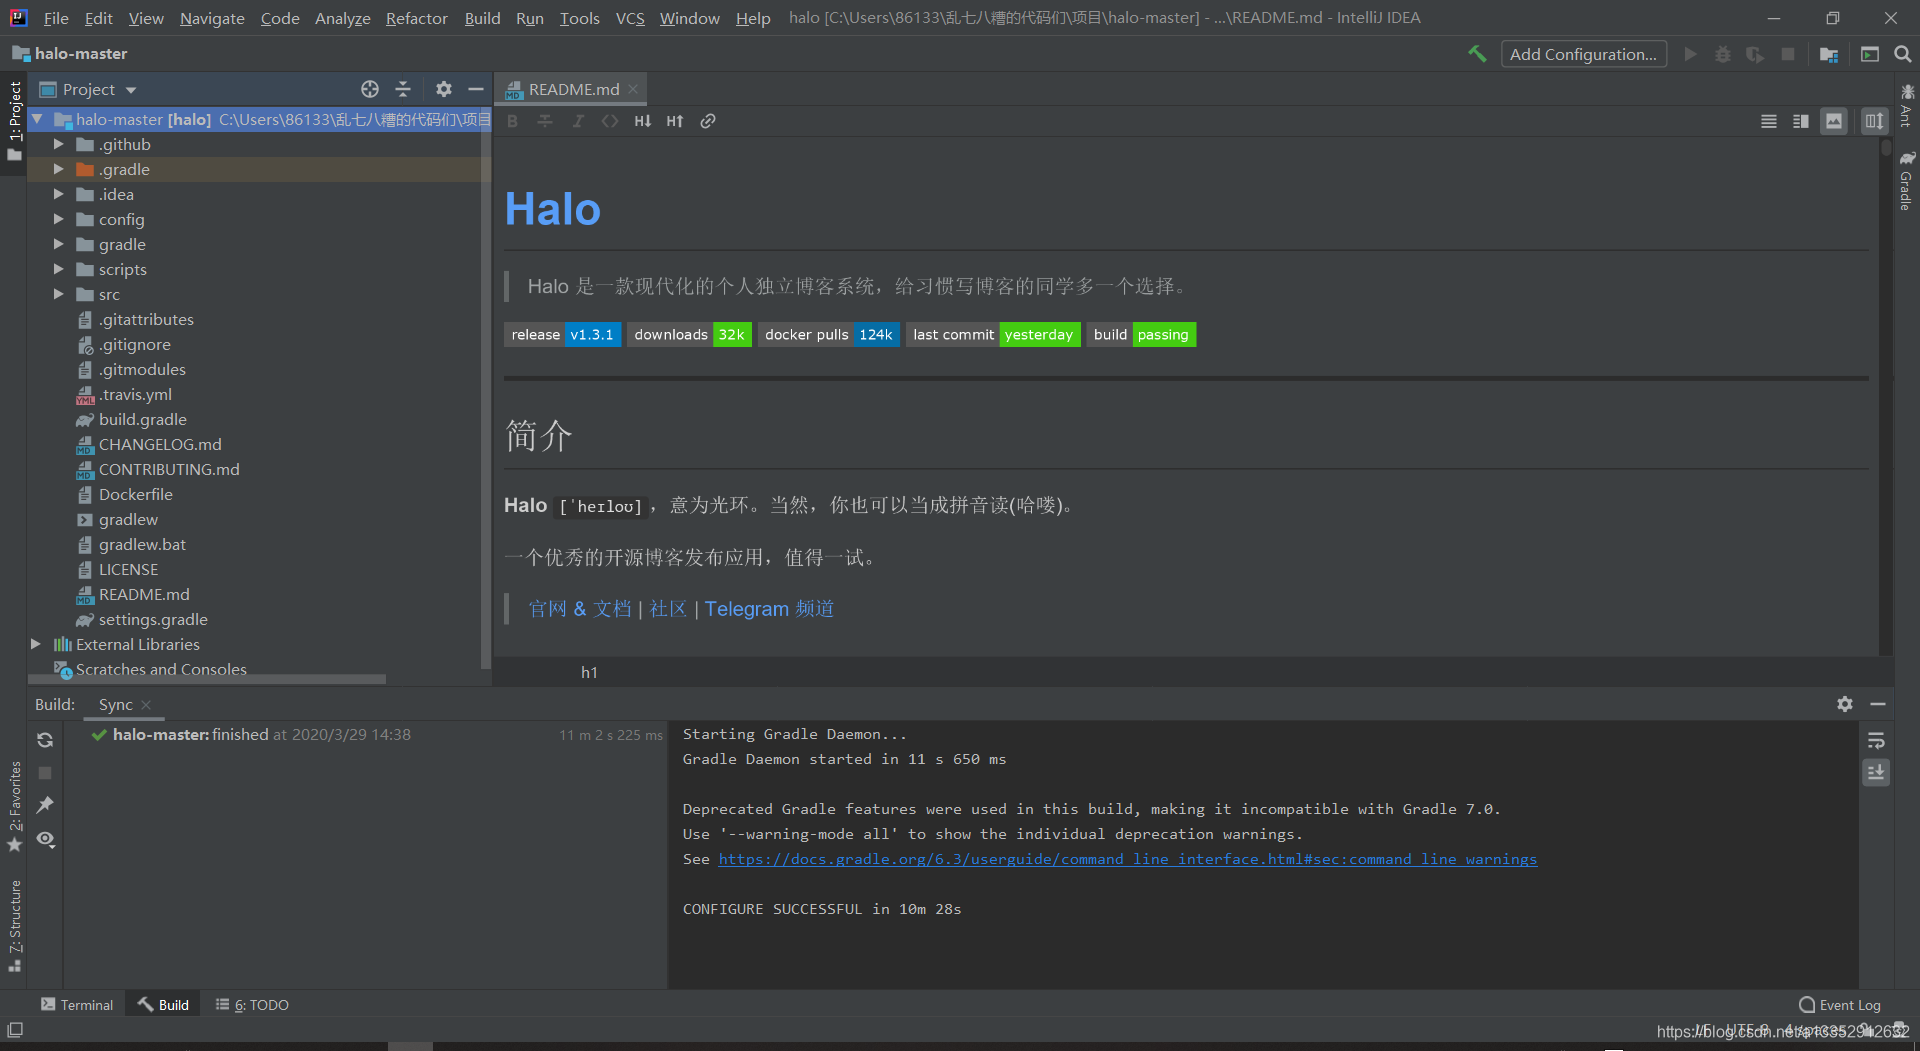Click the Project tree horizontal scrollbar

pos(207,679)
